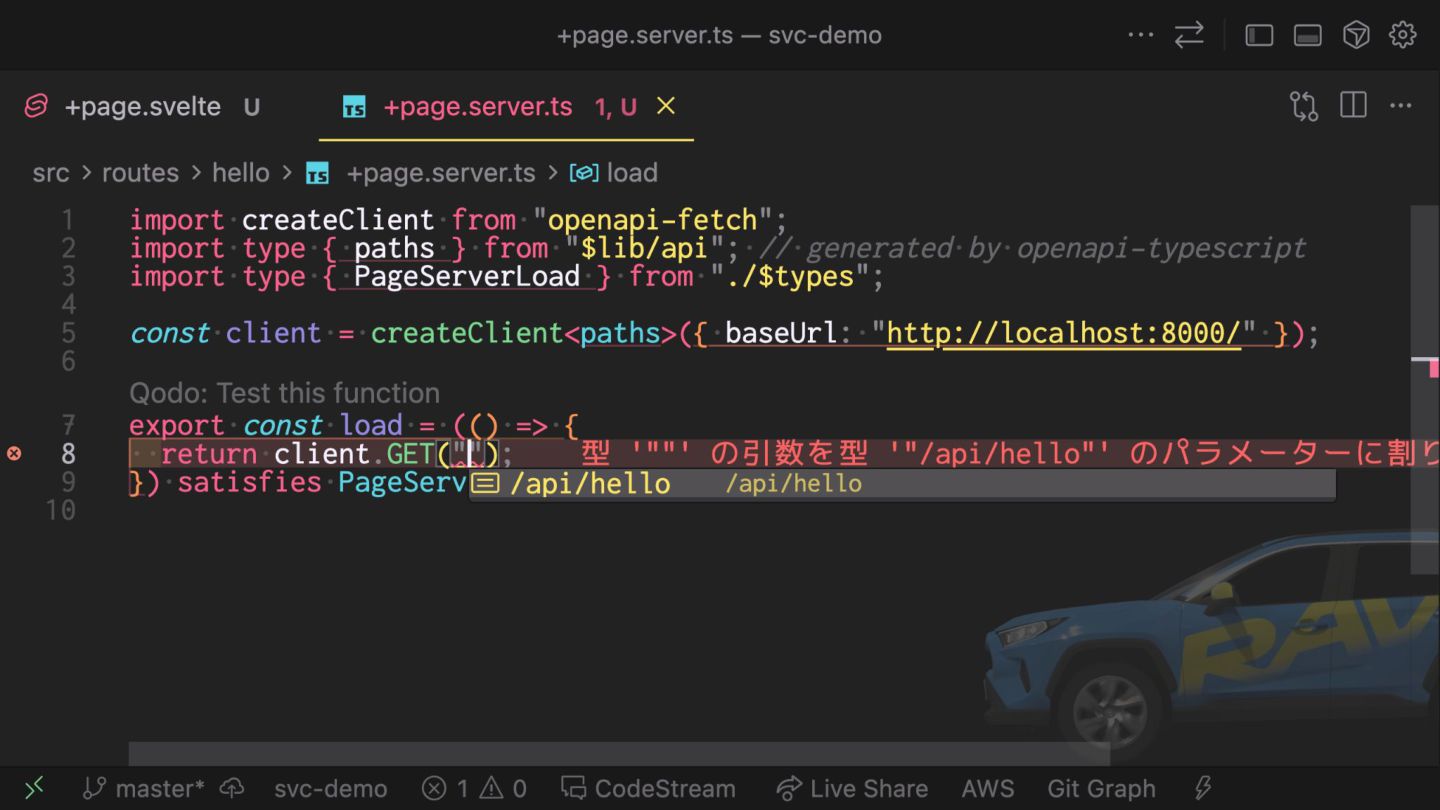Split the editor to the right

[x=1353, y=106]
